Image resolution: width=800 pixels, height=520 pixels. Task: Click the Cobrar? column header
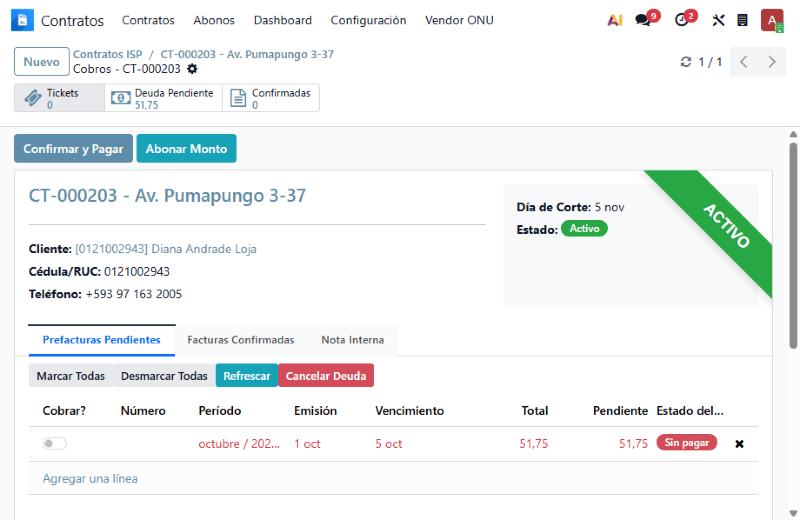tap(64, 411)
